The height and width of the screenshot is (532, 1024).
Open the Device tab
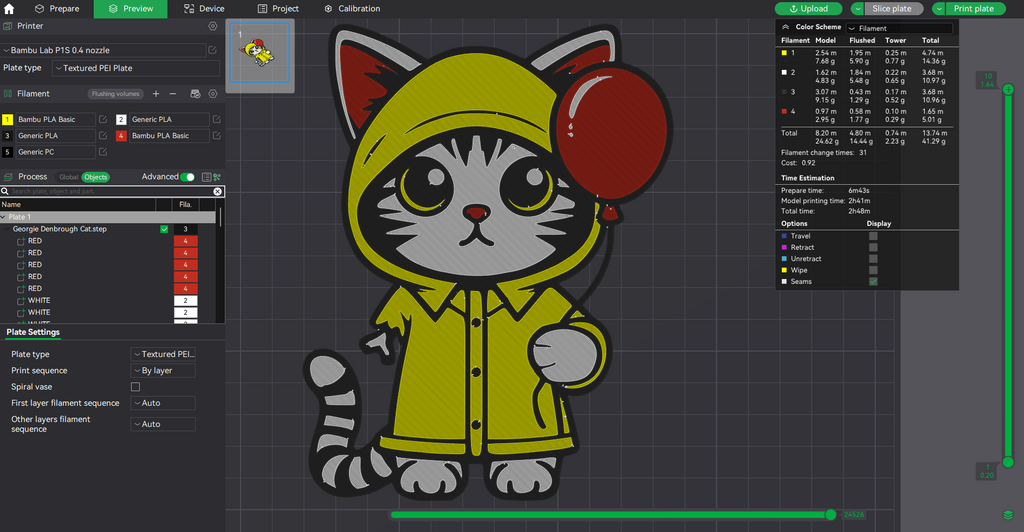[204, 8]
